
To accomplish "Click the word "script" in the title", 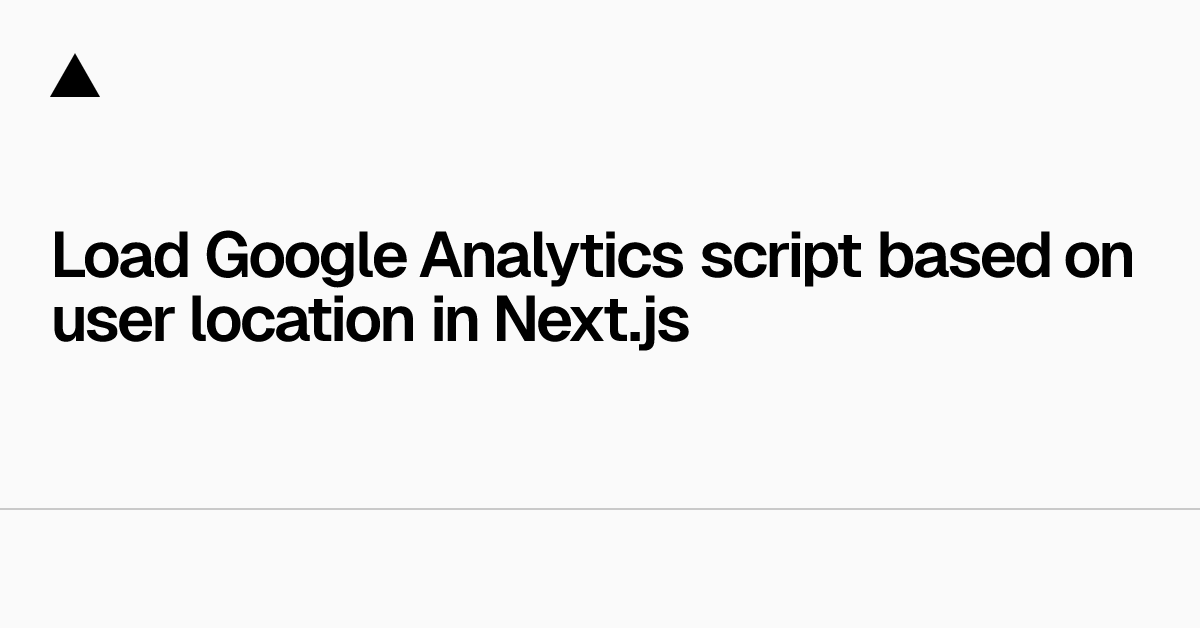I will [x=780, y=257].
